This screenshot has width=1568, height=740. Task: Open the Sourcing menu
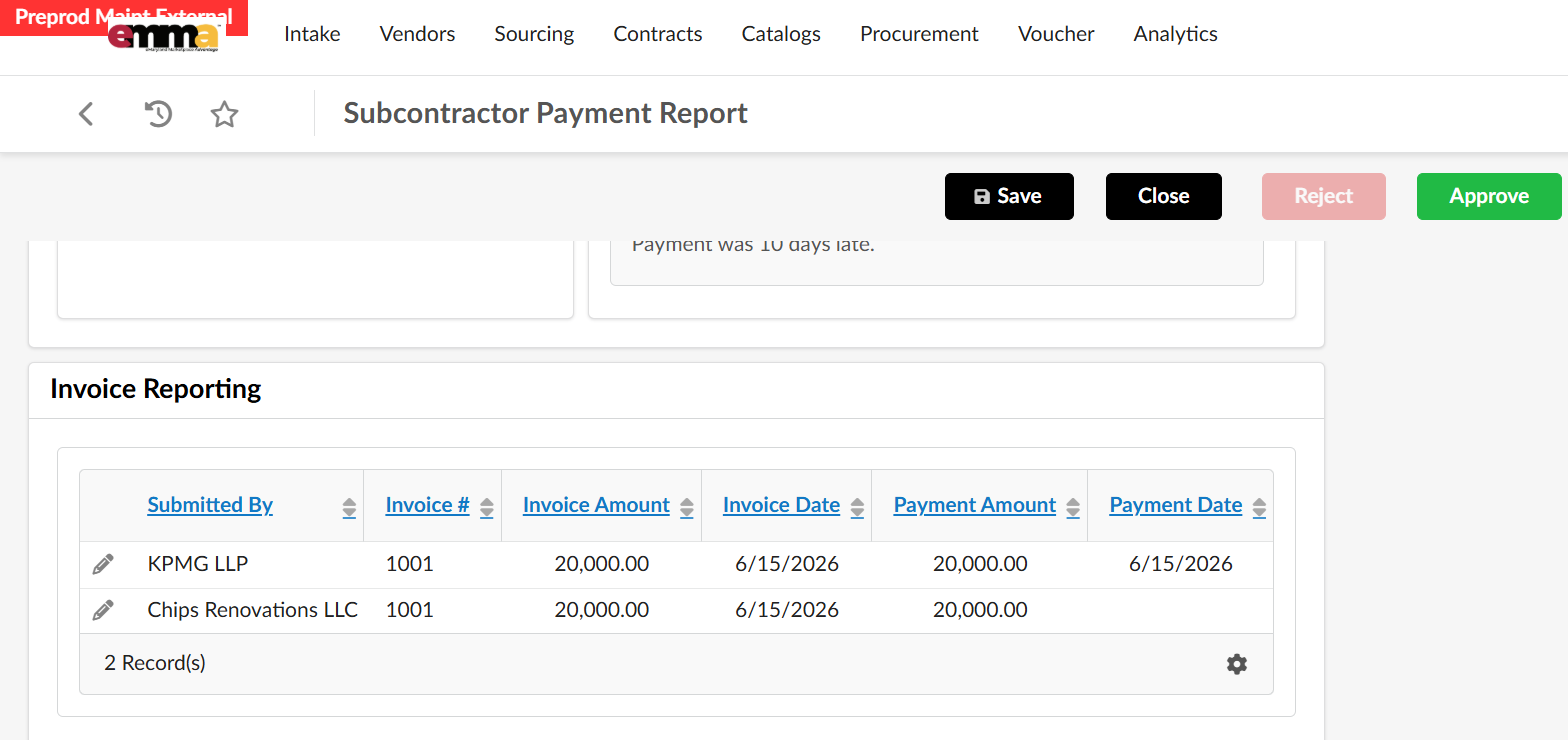[534, 34]
